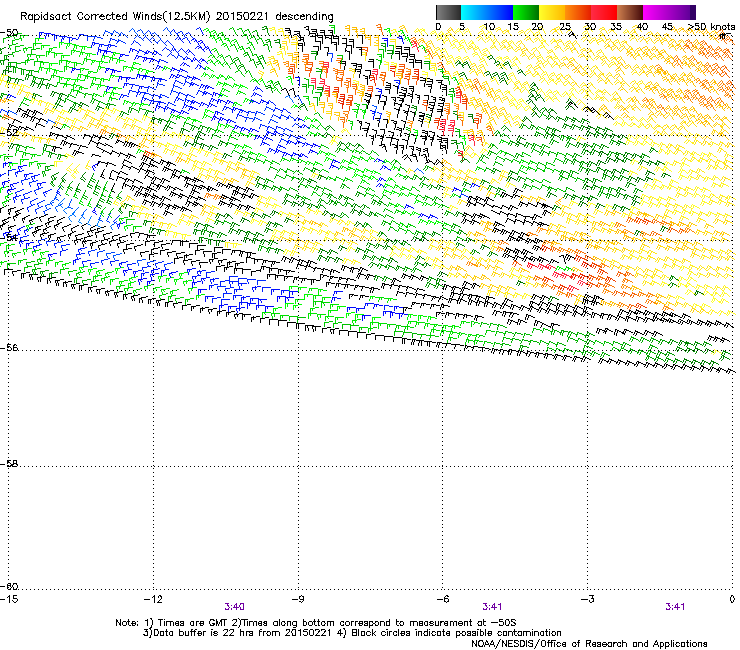This screenshot has height=650, width=740.
Task: Click the legend number 25
Action: tap(565, 27)
